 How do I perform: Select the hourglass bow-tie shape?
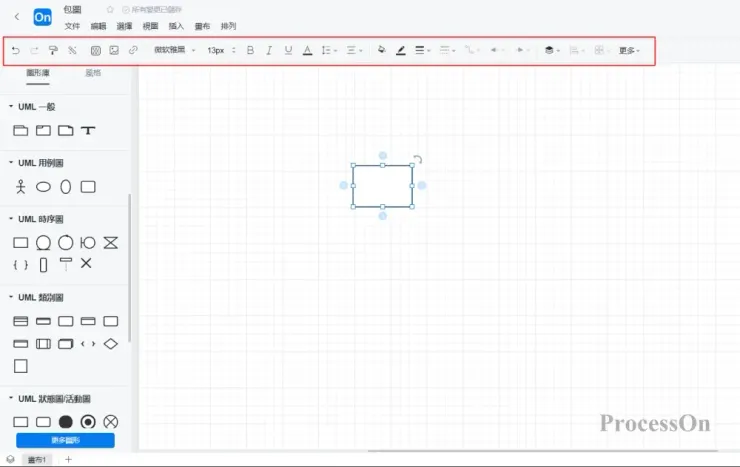[111, 243]
